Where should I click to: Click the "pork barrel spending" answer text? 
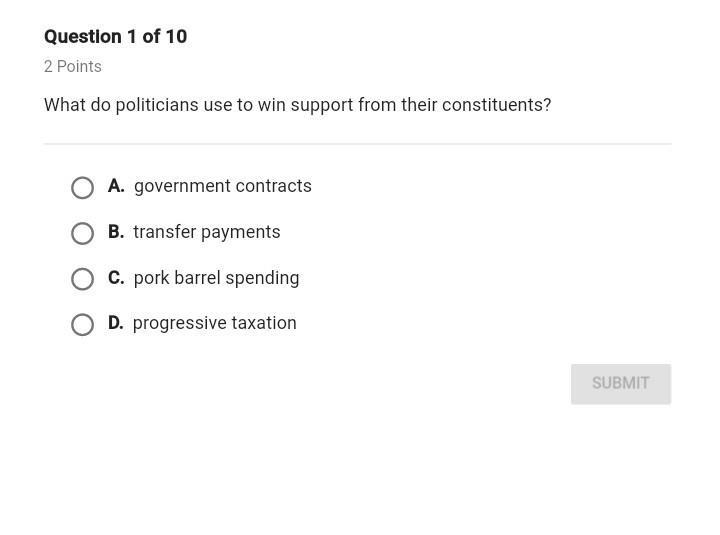[216, 278]
